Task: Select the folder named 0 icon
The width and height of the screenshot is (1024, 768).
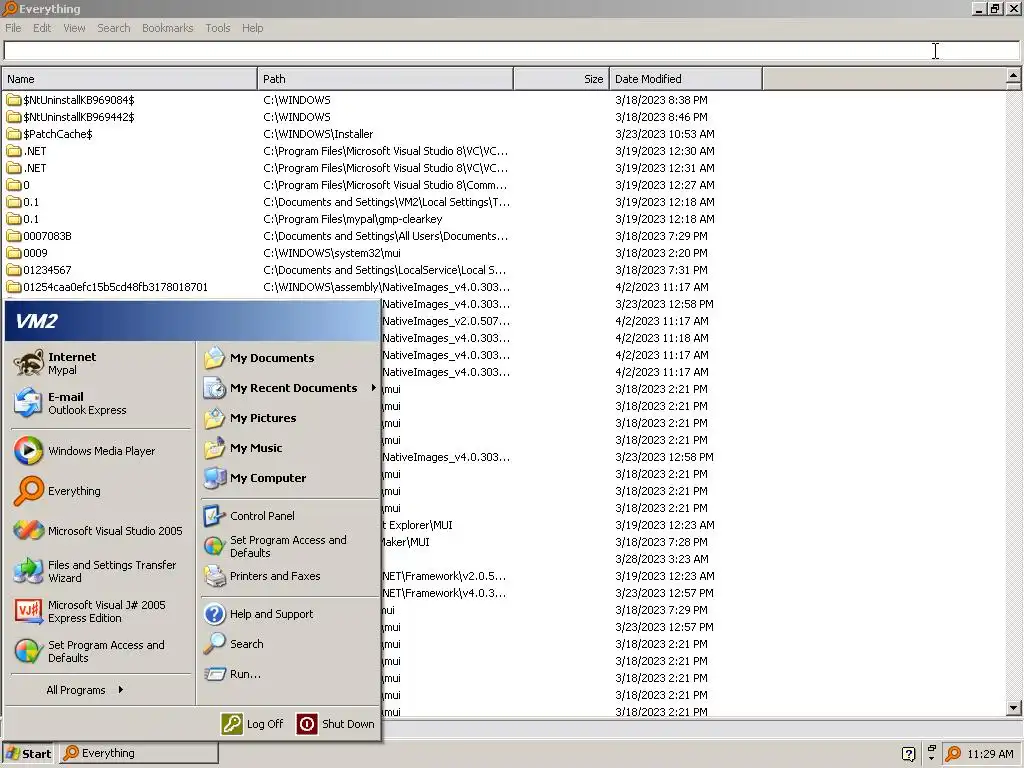Action: (x=14, y=185)
